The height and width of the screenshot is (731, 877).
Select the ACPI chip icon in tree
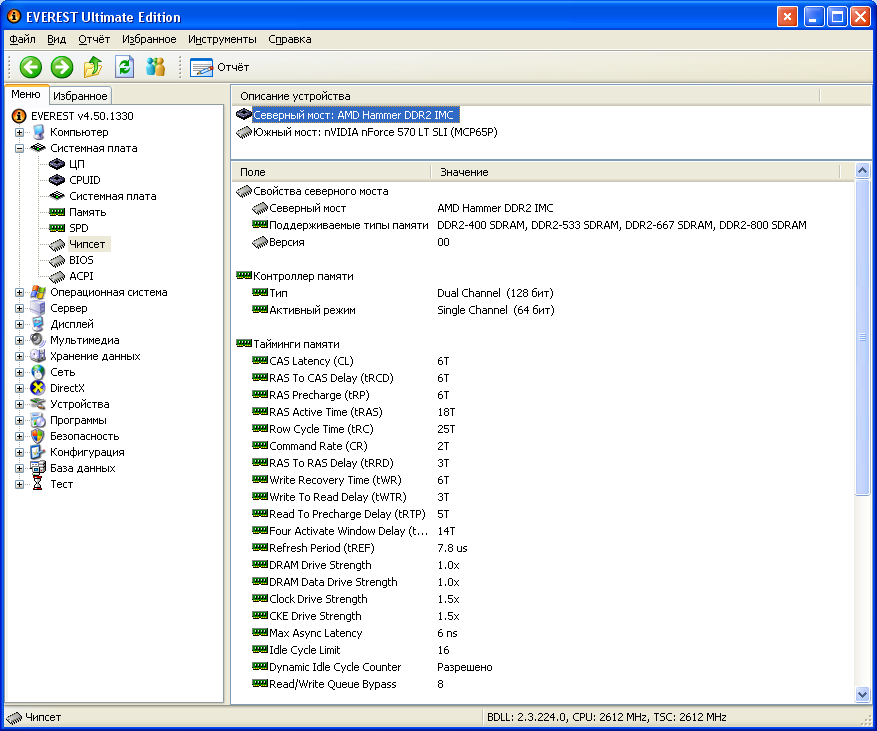(57, 276)
